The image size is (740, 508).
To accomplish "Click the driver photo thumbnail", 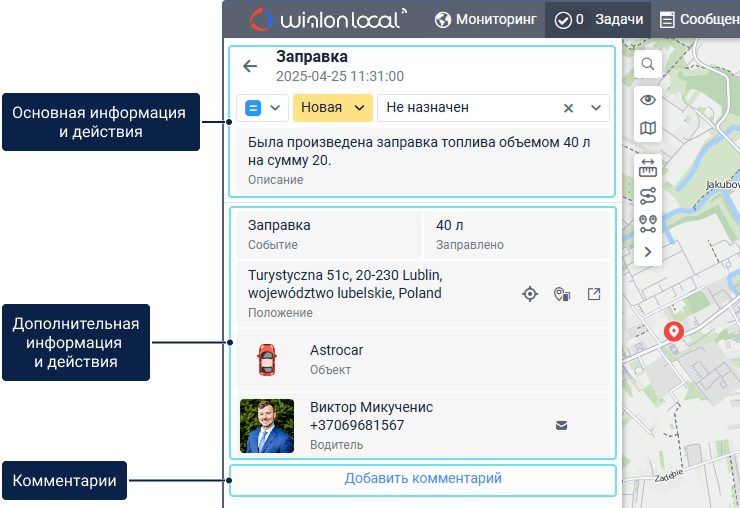I will pos(267,426).
